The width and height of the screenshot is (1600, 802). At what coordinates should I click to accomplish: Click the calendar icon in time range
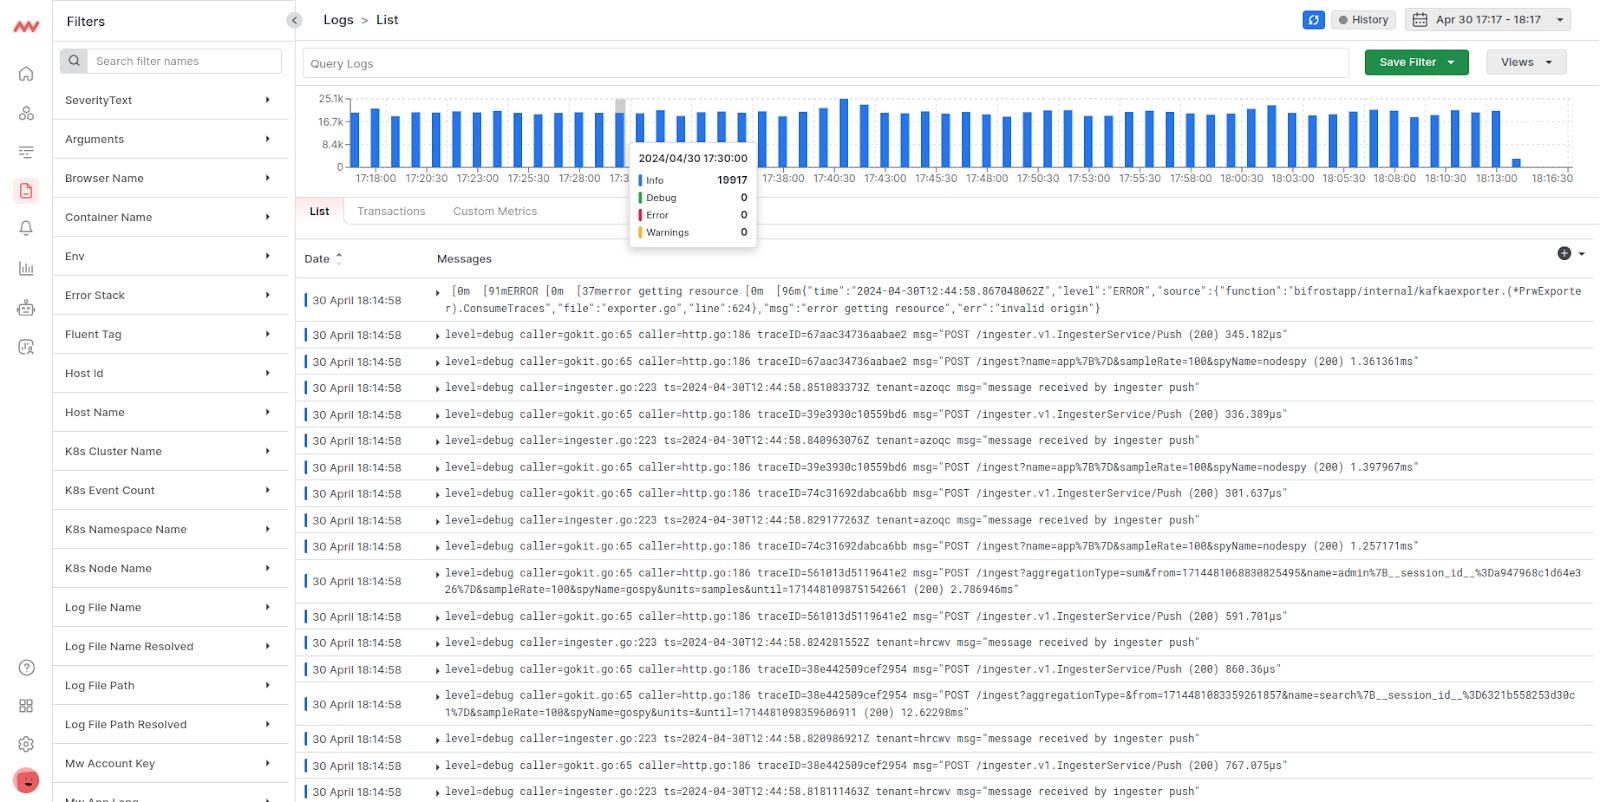point(1419,20)
